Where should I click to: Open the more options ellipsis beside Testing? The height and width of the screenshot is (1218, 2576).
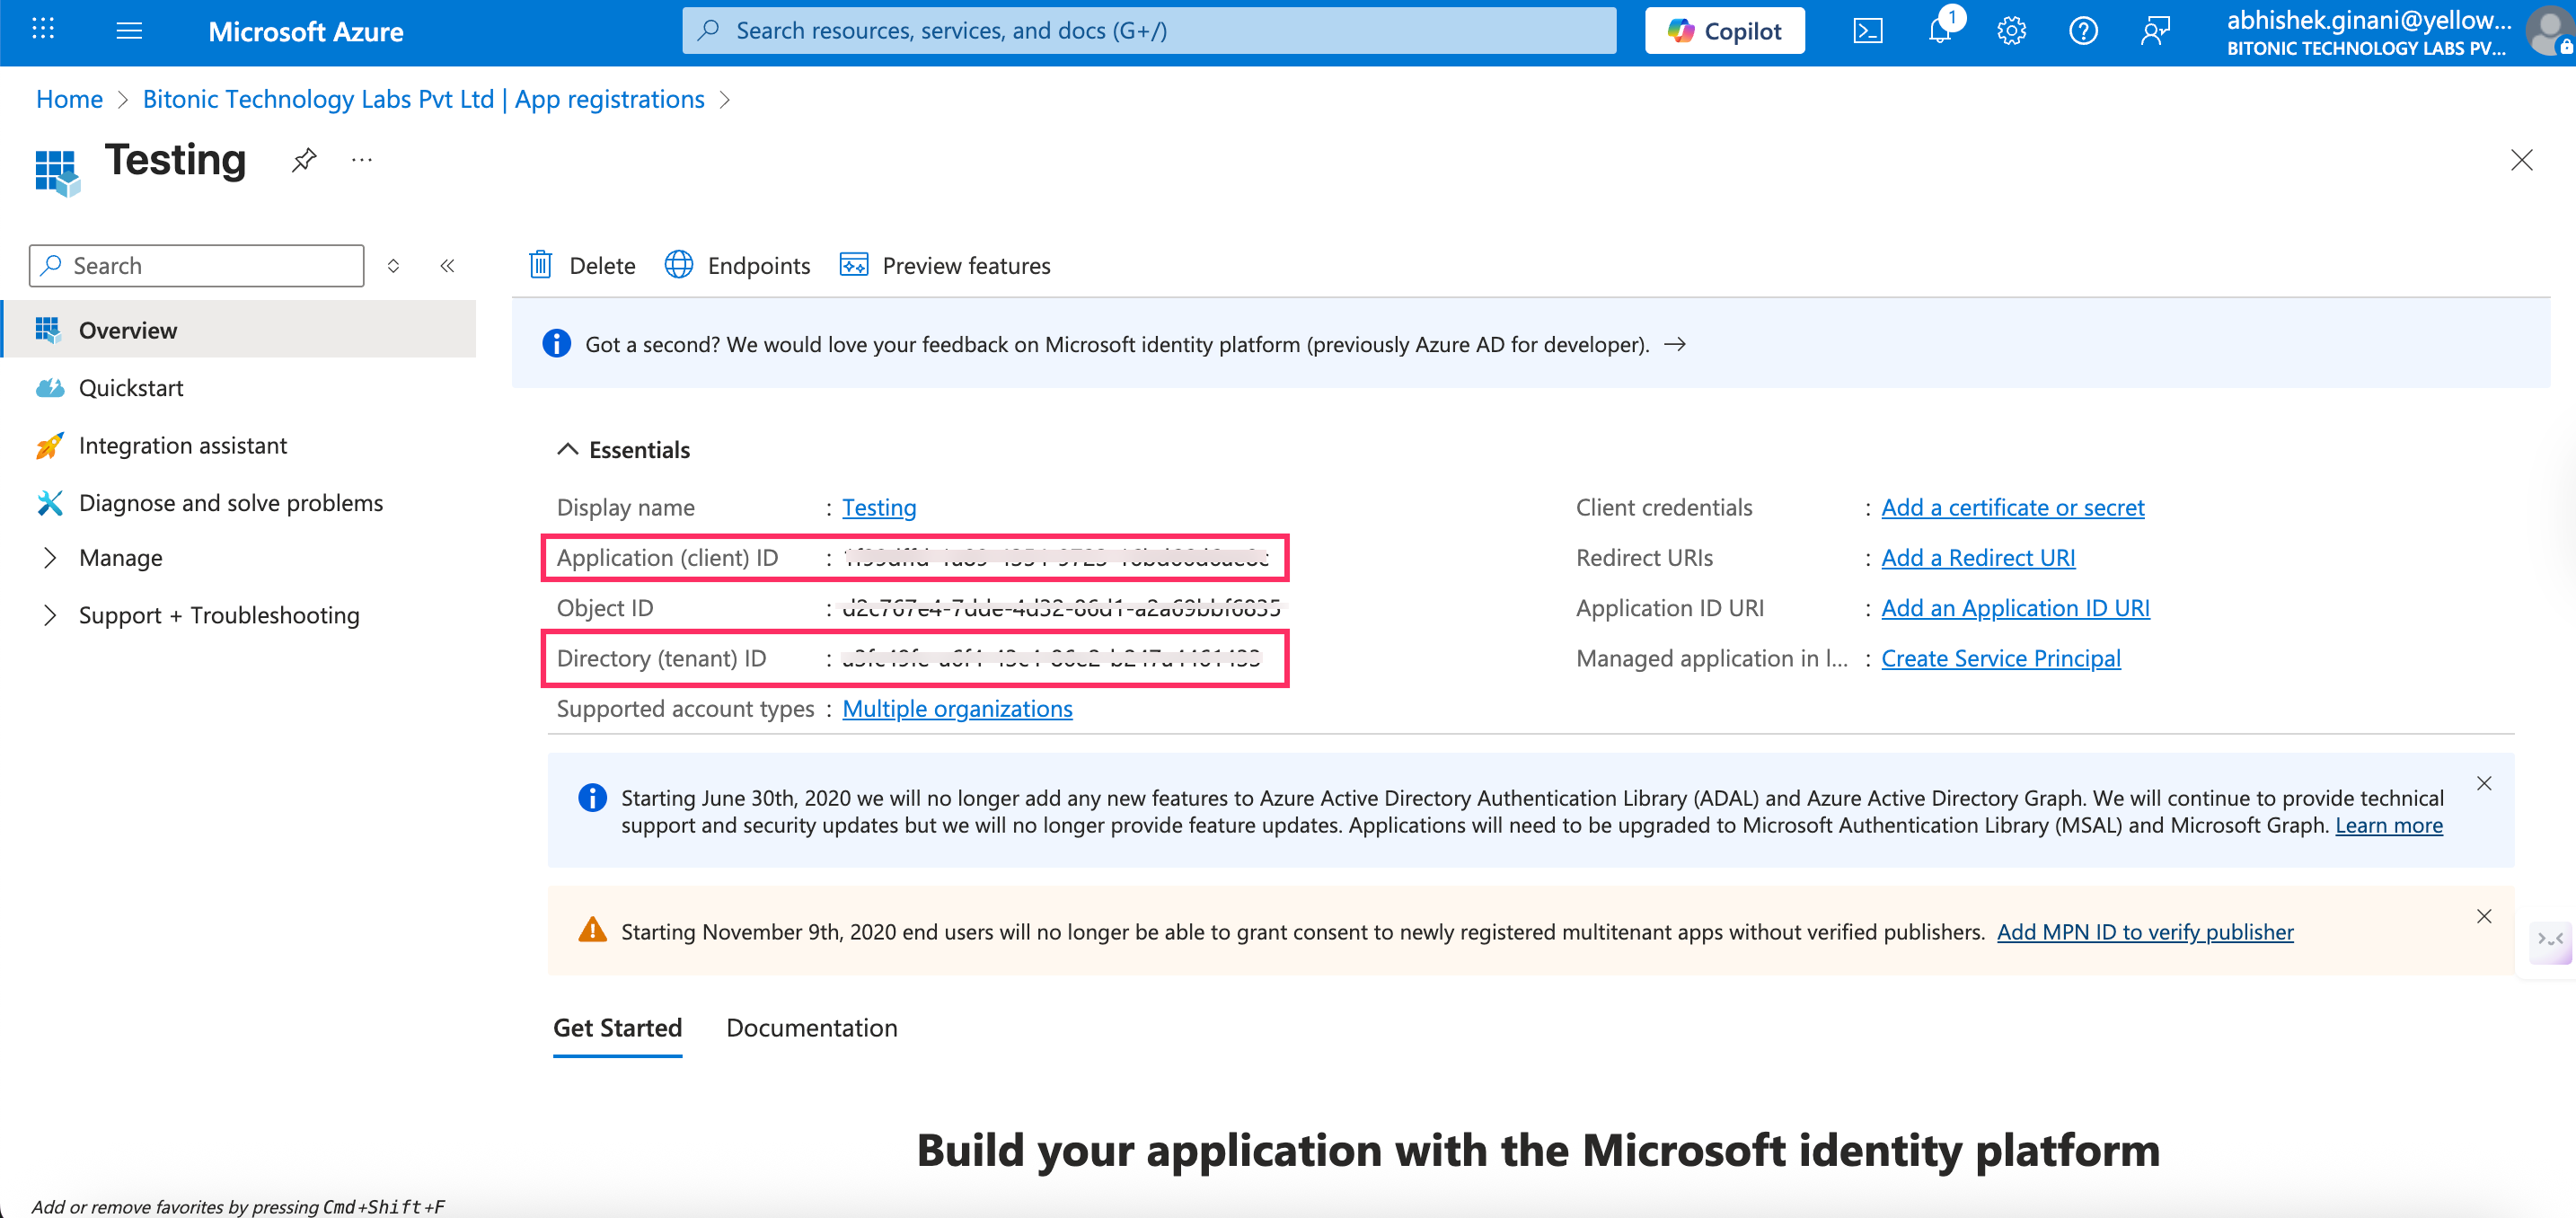tap(362, 160)
